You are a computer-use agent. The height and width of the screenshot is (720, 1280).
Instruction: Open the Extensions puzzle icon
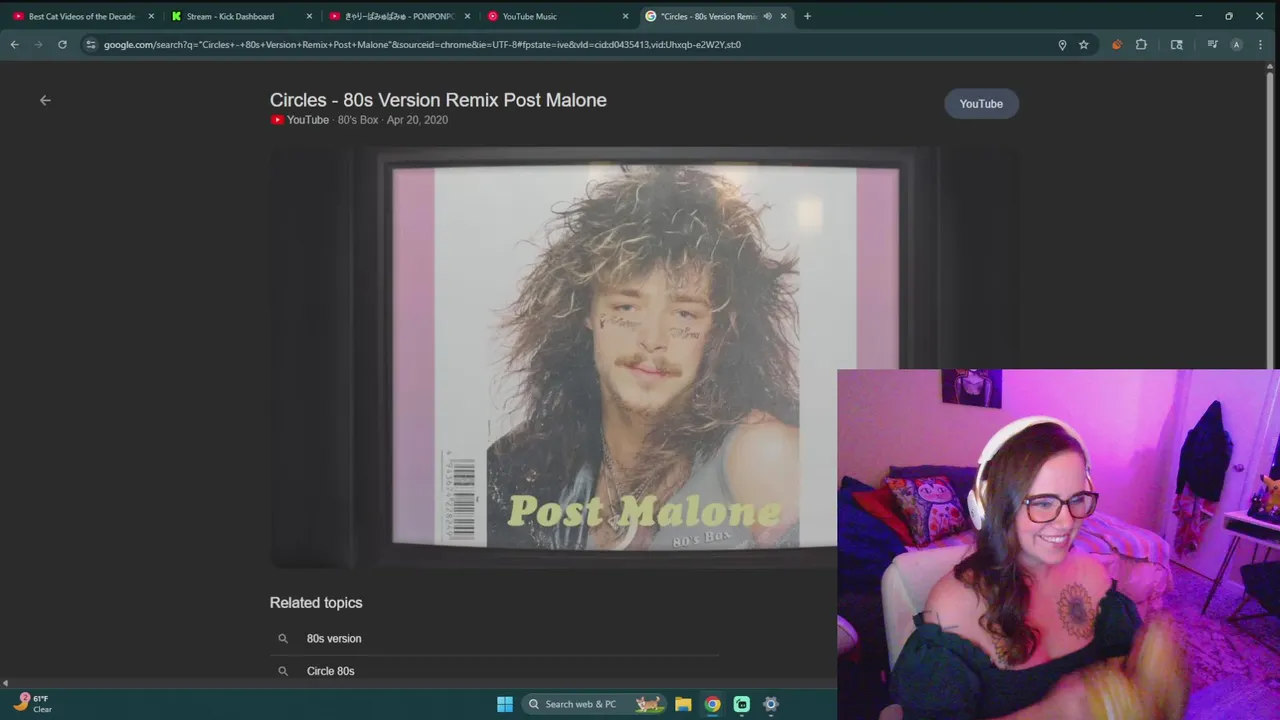(x=1141, y=44)
